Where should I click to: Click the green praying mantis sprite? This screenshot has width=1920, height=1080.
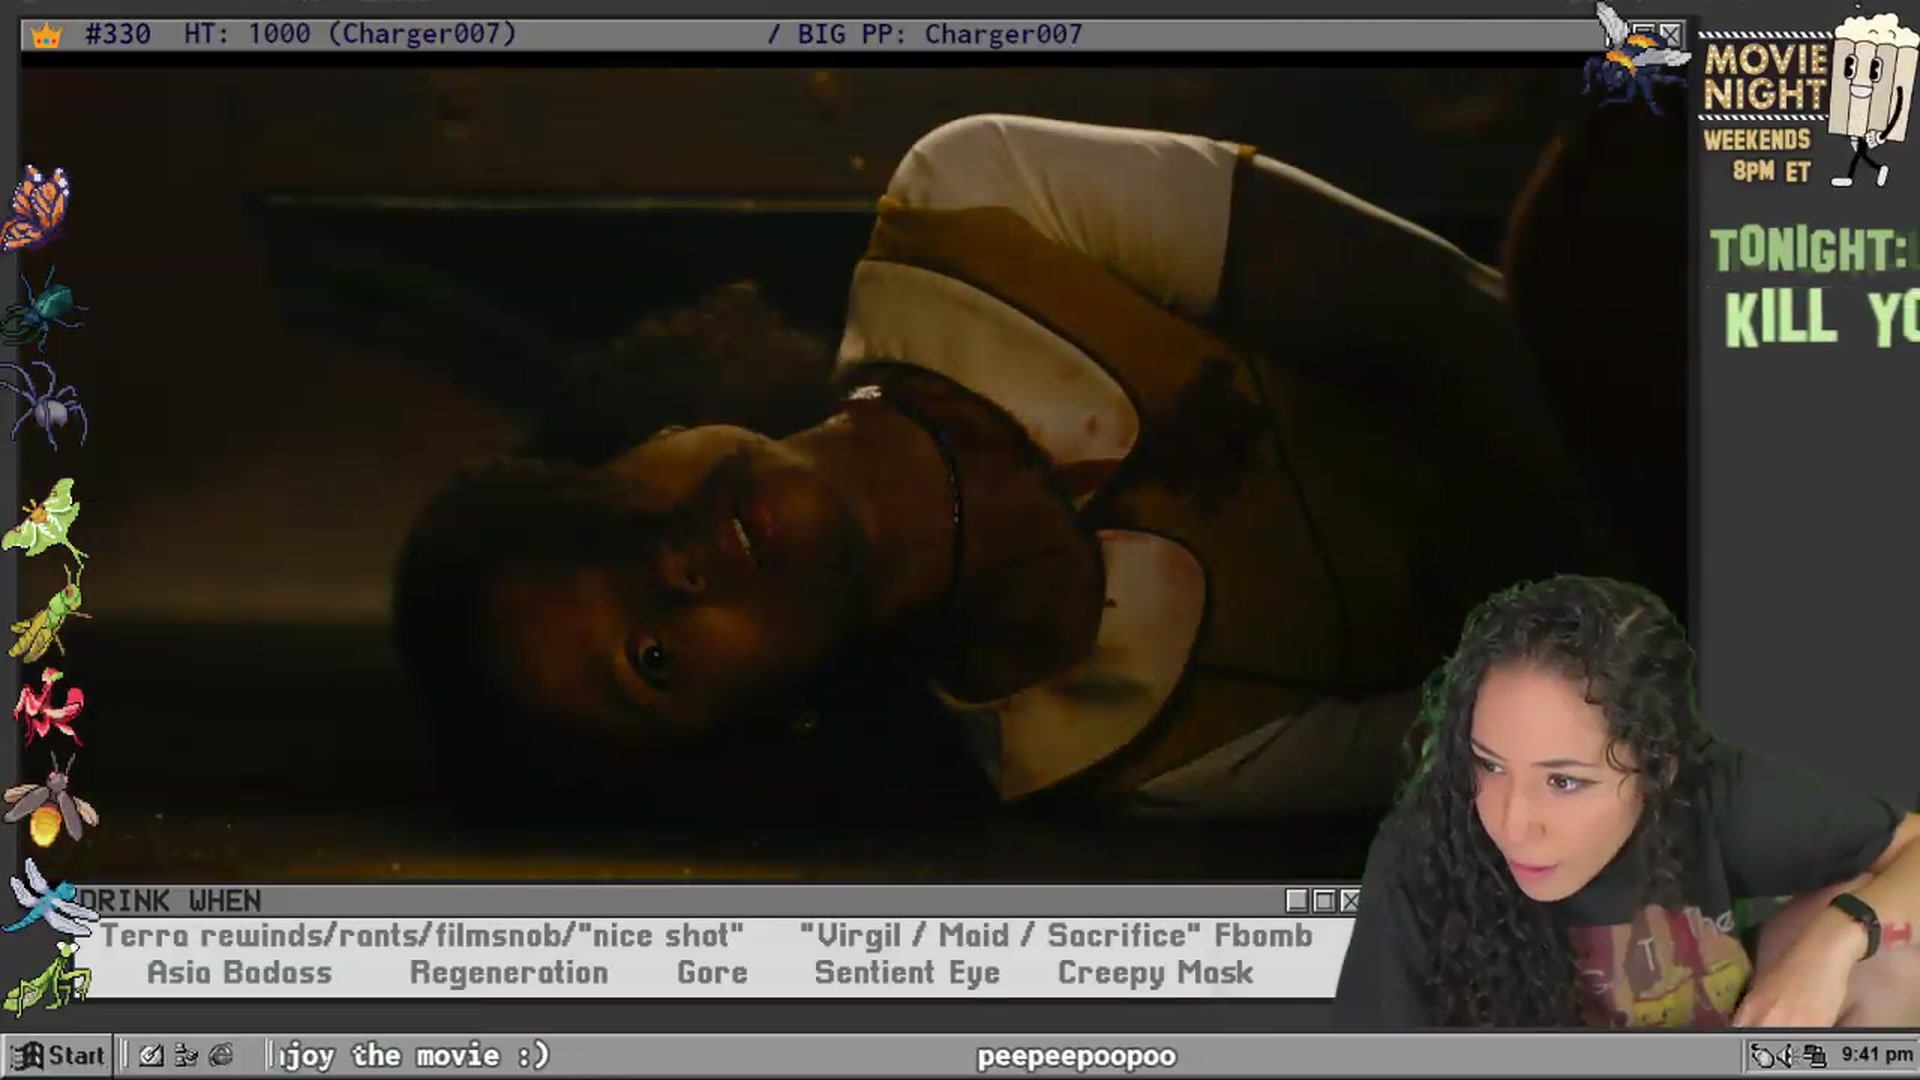tap(47, 978)
